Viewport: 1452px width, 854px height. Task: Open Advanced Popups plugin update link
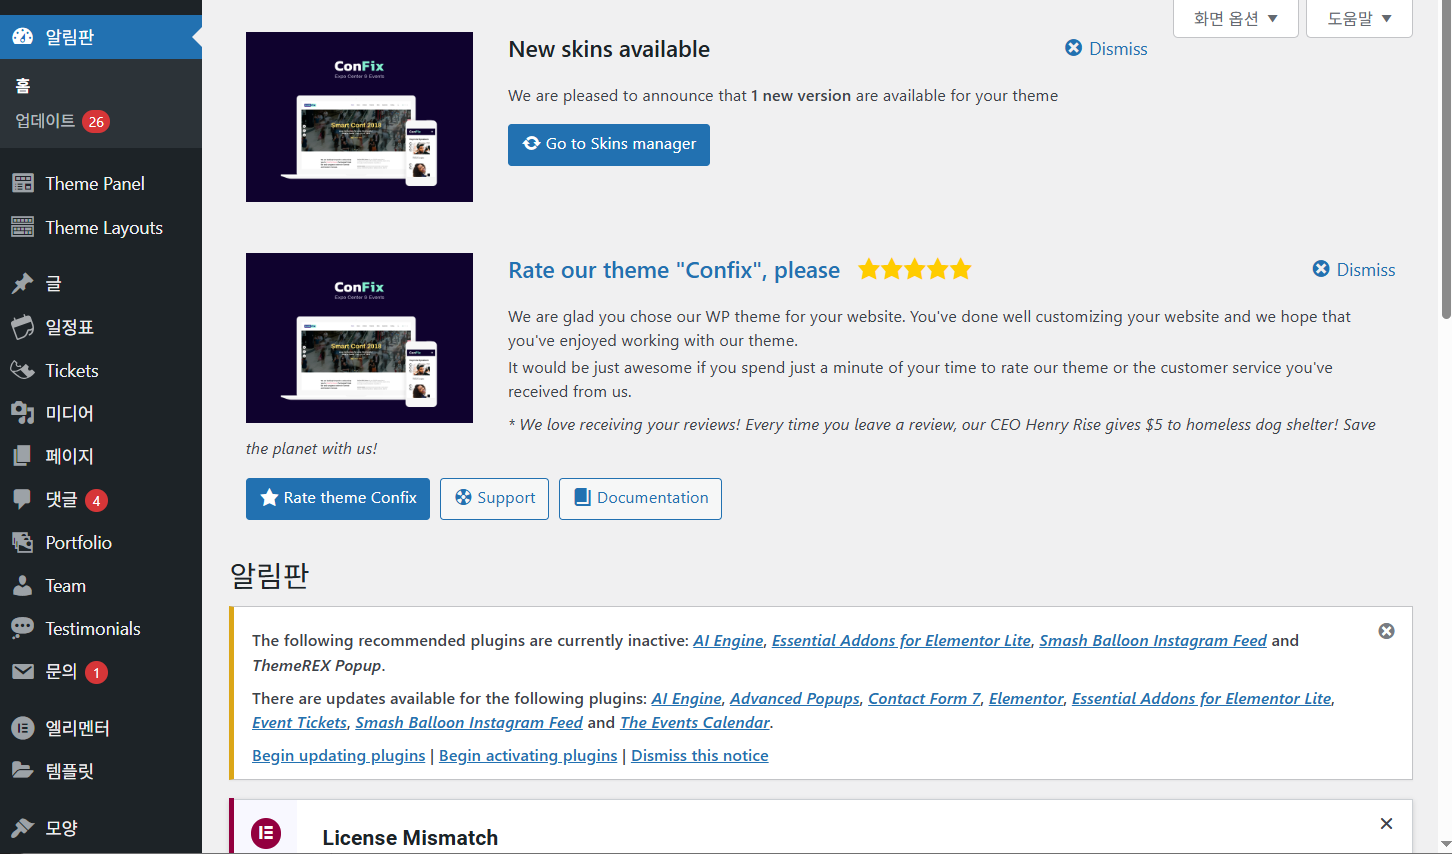point(795,699)
